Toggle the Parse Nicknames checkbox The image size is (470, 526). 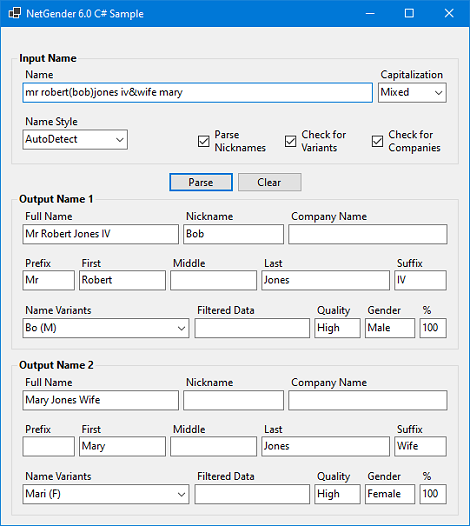[204, 141]
